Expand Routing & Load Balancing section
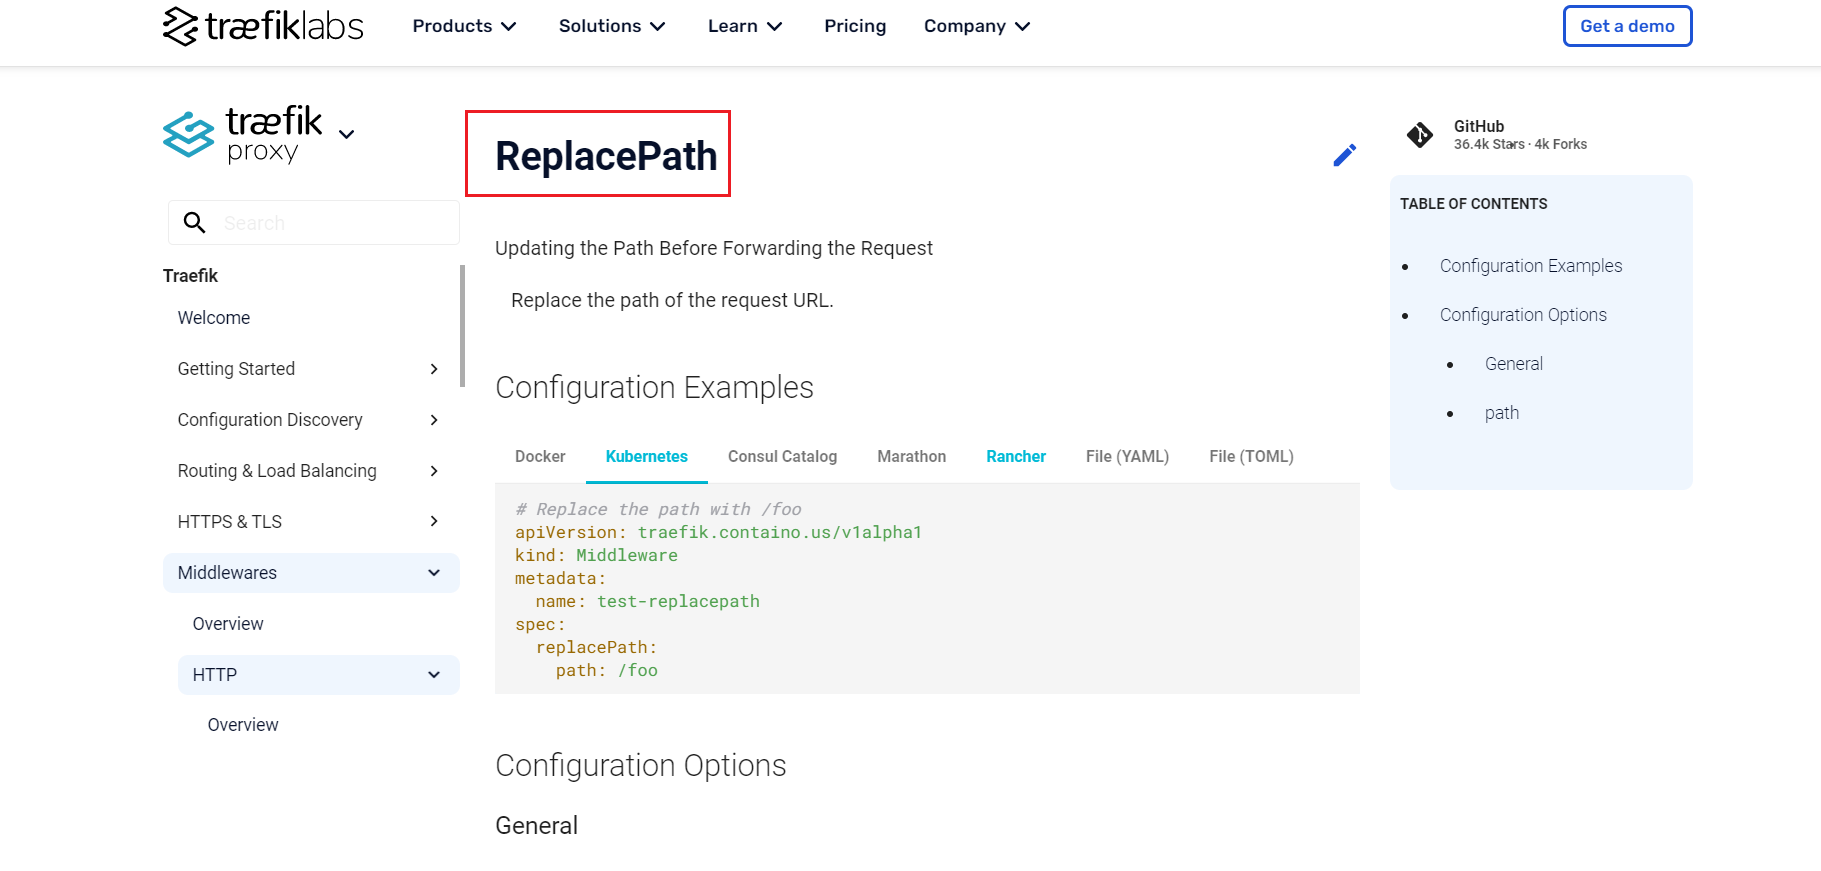This screenshot has height=871, width=1821. pos(309,471)
